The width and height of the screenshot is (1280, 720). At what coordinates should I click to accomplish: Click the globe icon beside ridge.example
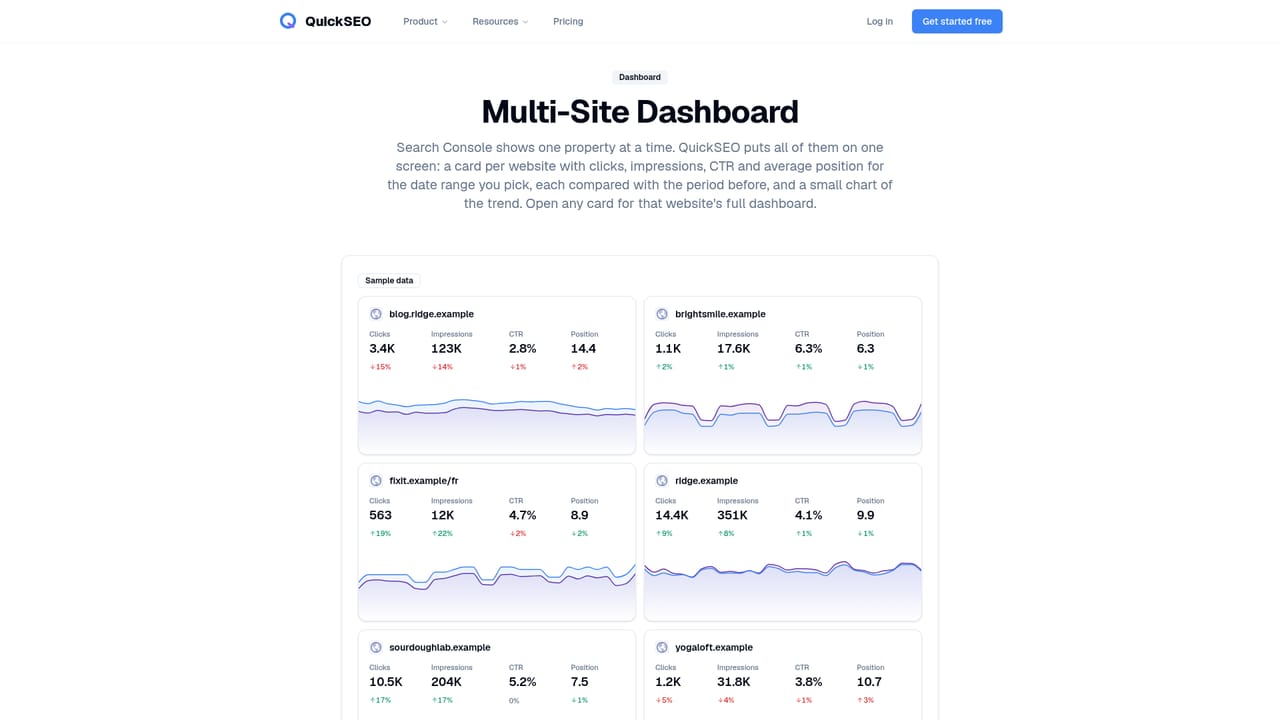(x=662, y=481)
